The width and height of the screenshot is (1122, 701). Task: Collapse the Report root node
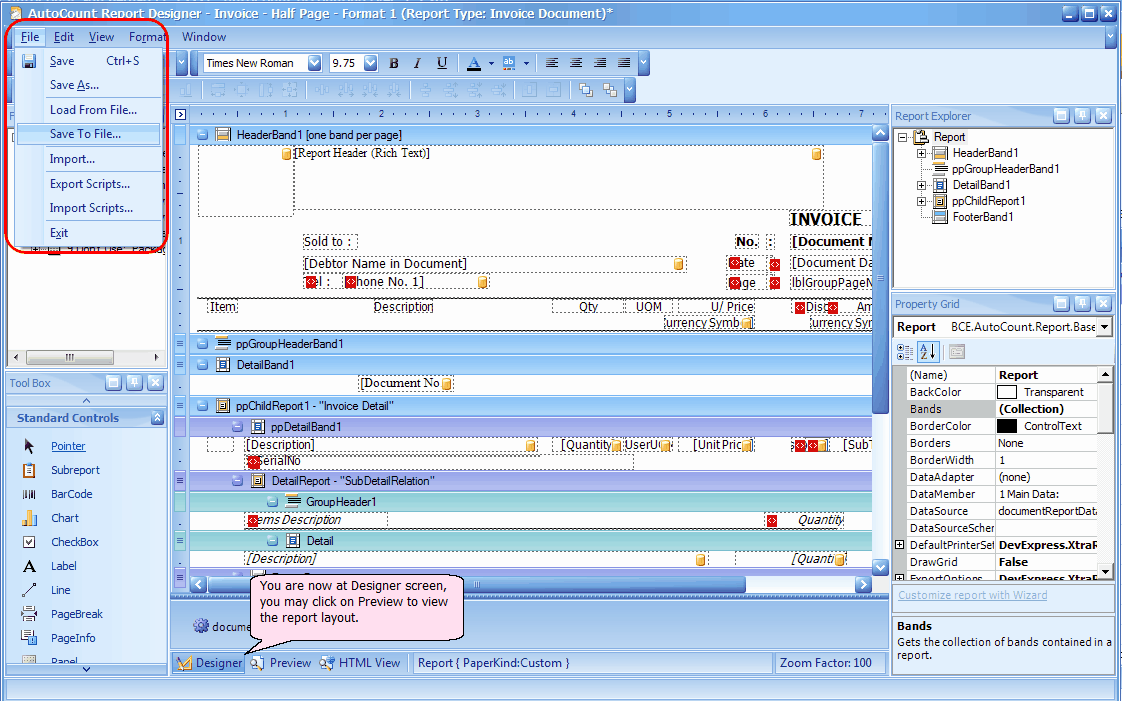tap(903, 137)
